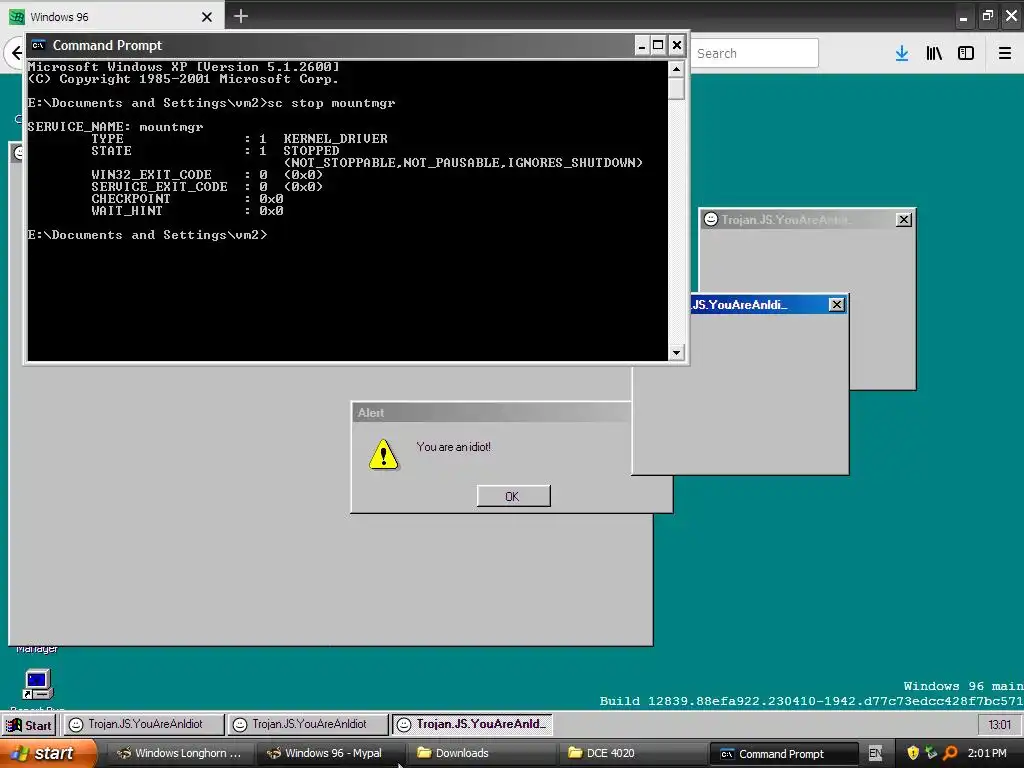Click the network connection tray icon

(931, 754)
